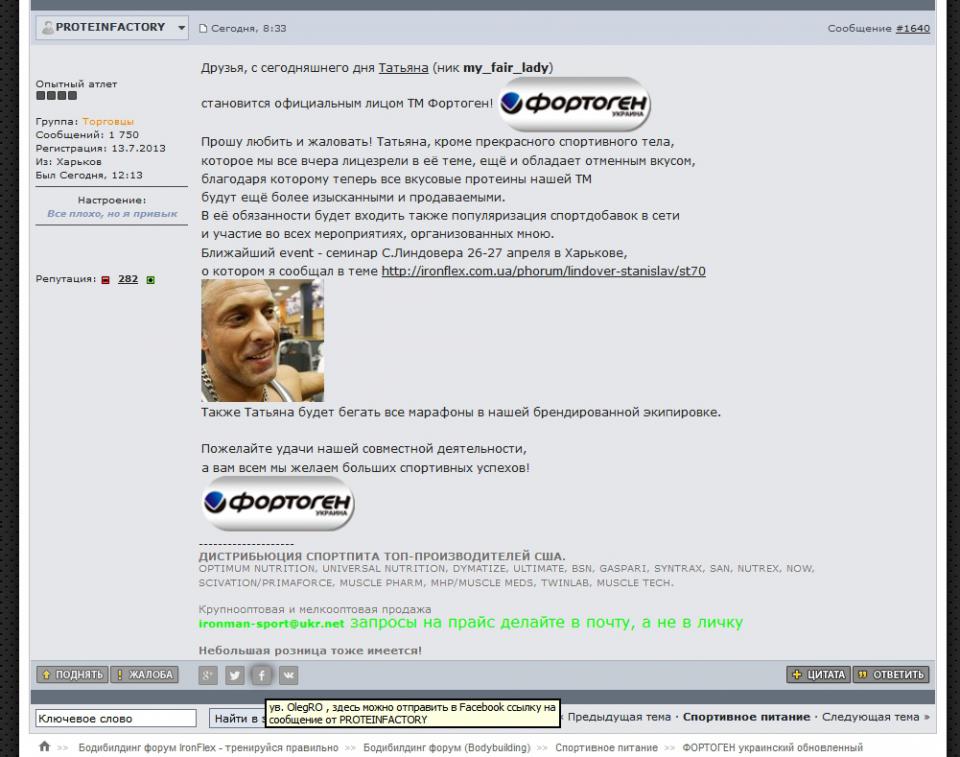
Task: Quote the post using ЦИТАТА button
Action: point(817,675)
